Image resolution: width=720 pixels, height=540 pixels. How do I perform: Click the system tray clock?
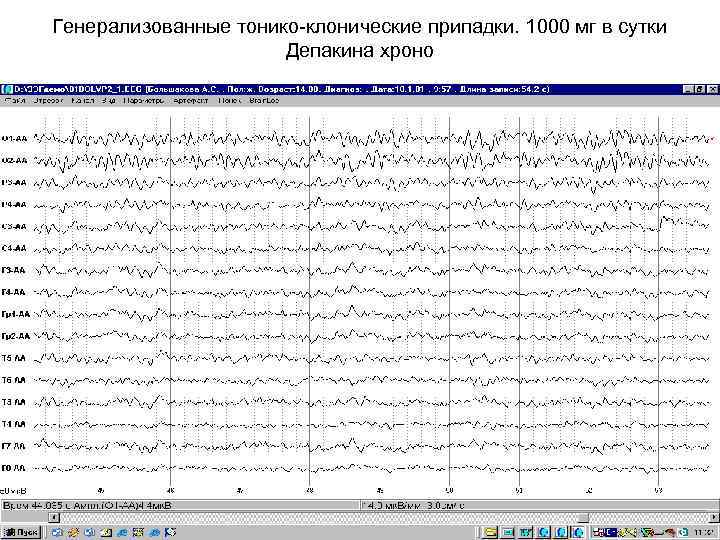tap(705, 533)
